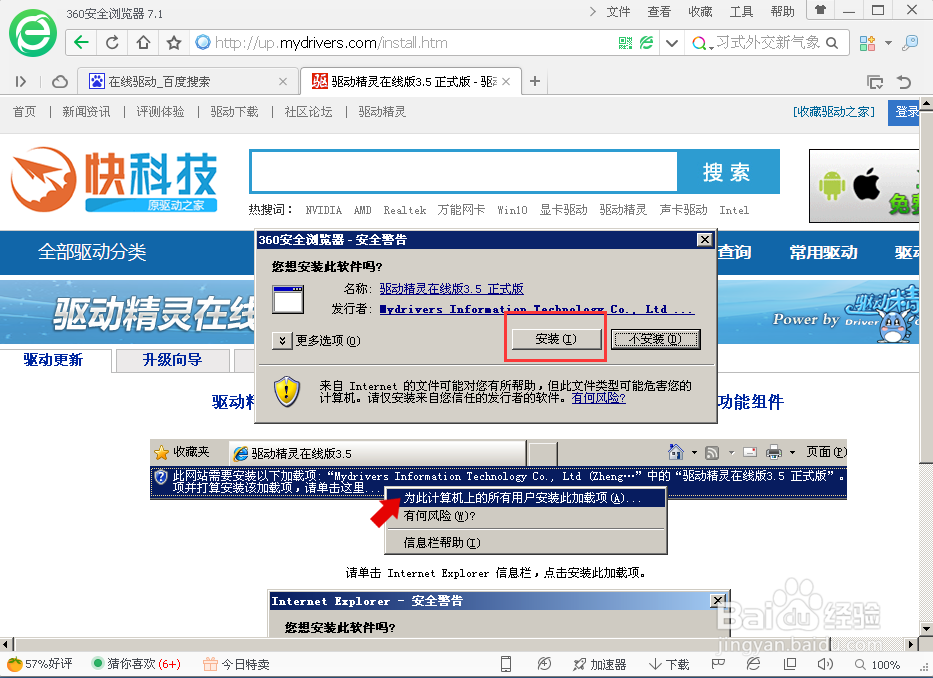Click the browser back arrow button
Image resolution: width=933 pixels, height=678 pixels.
pyautogui.click(x=82, y=43)
